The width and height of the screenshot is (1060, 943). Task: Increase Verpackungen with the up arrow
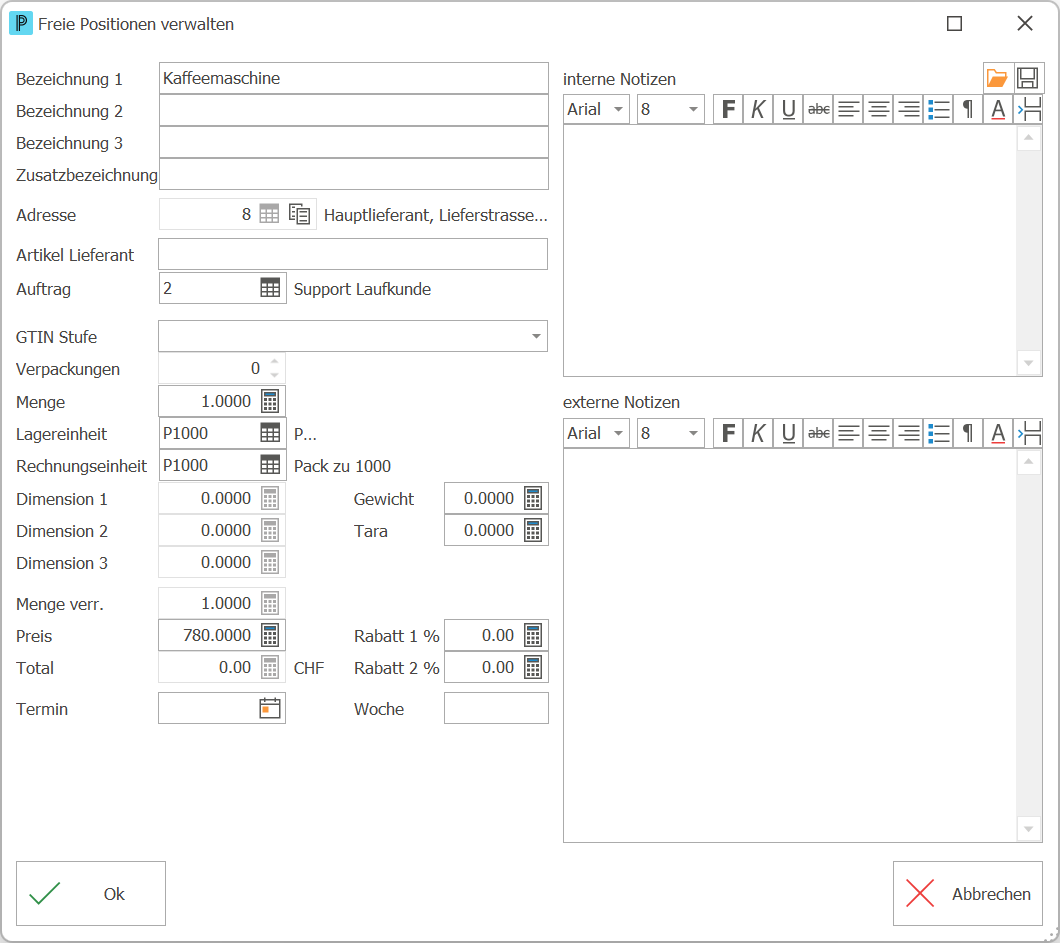[274, 362]
